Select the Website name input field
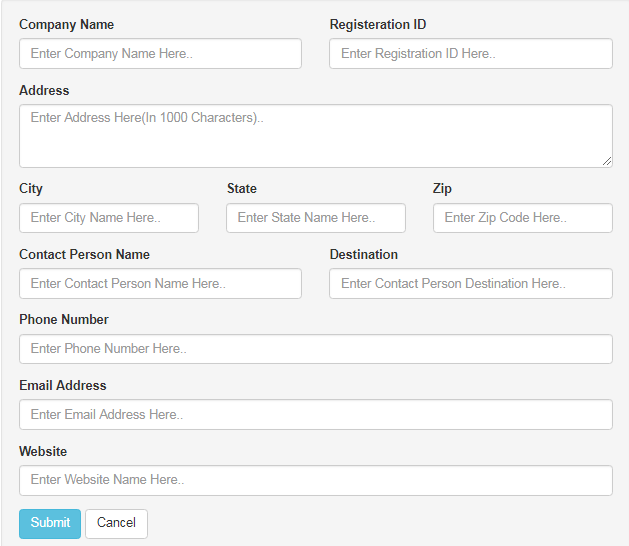 (x=315, y=480)
